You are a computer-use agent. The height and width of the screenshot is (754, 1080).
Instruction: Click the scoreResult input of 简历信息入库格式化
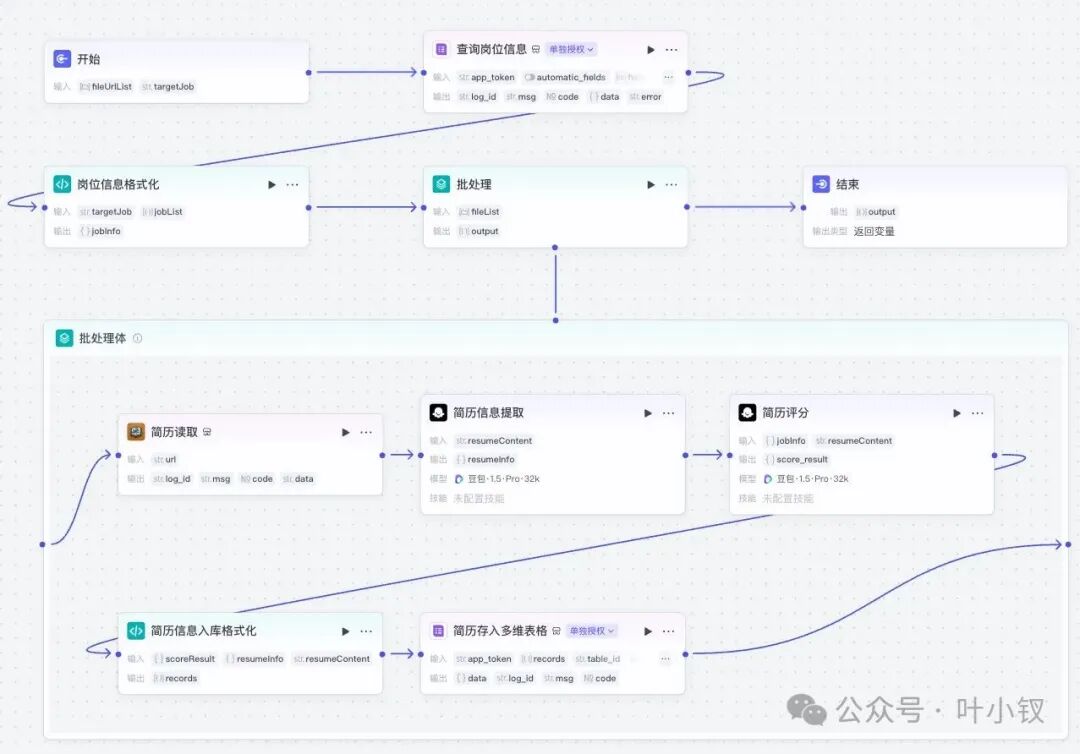[x=184, y=659]
